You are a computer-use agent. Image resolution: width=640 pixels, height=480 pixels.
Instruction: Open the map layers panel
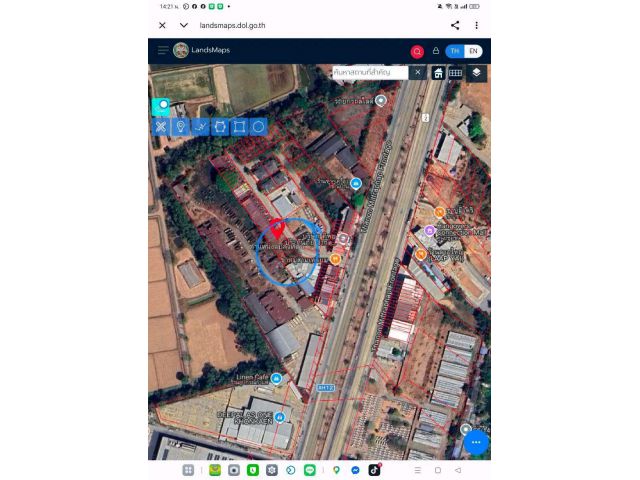pos(476,73)
